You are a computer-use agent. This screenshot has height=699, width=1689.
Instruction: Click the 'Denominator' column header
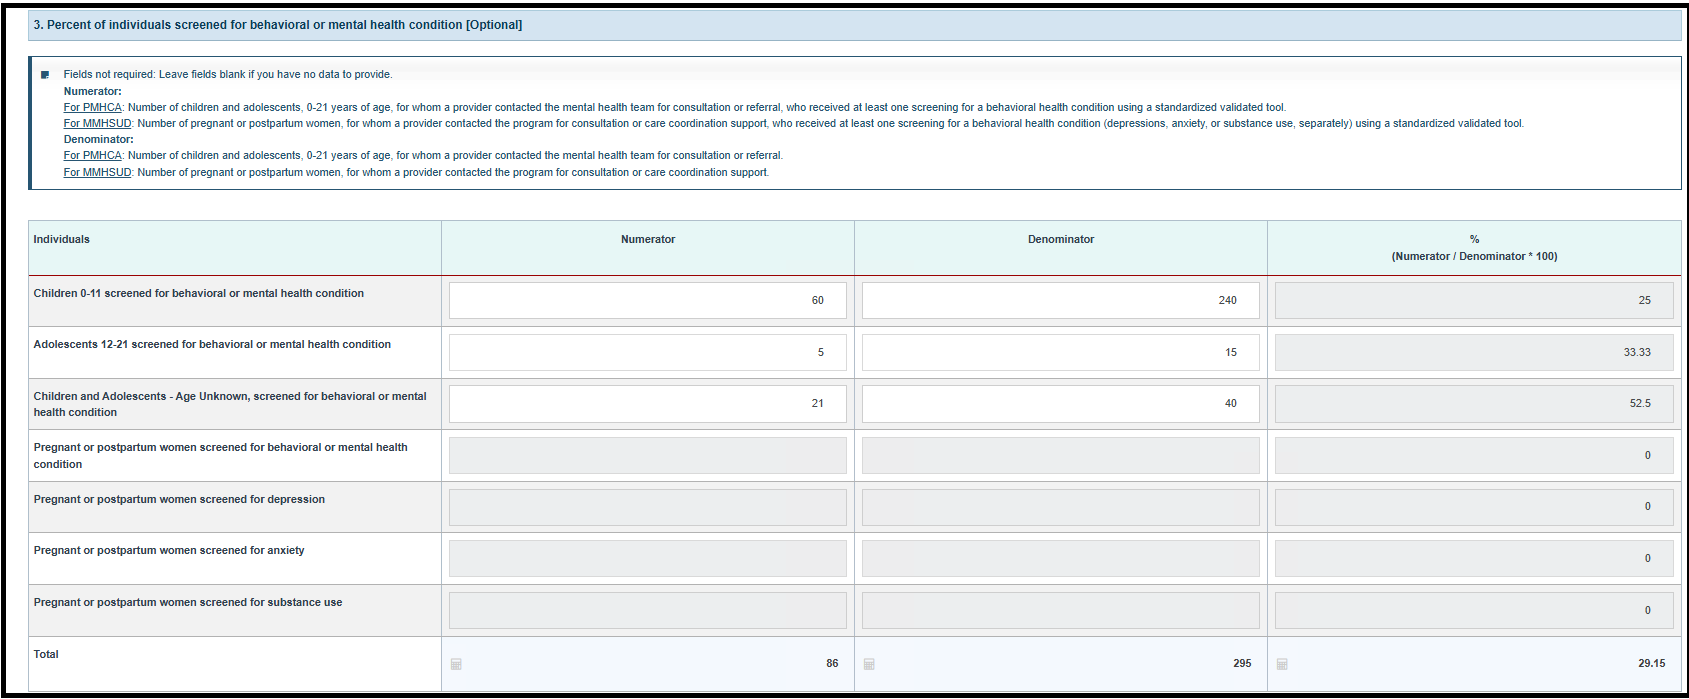click(x=1061, y=239)
